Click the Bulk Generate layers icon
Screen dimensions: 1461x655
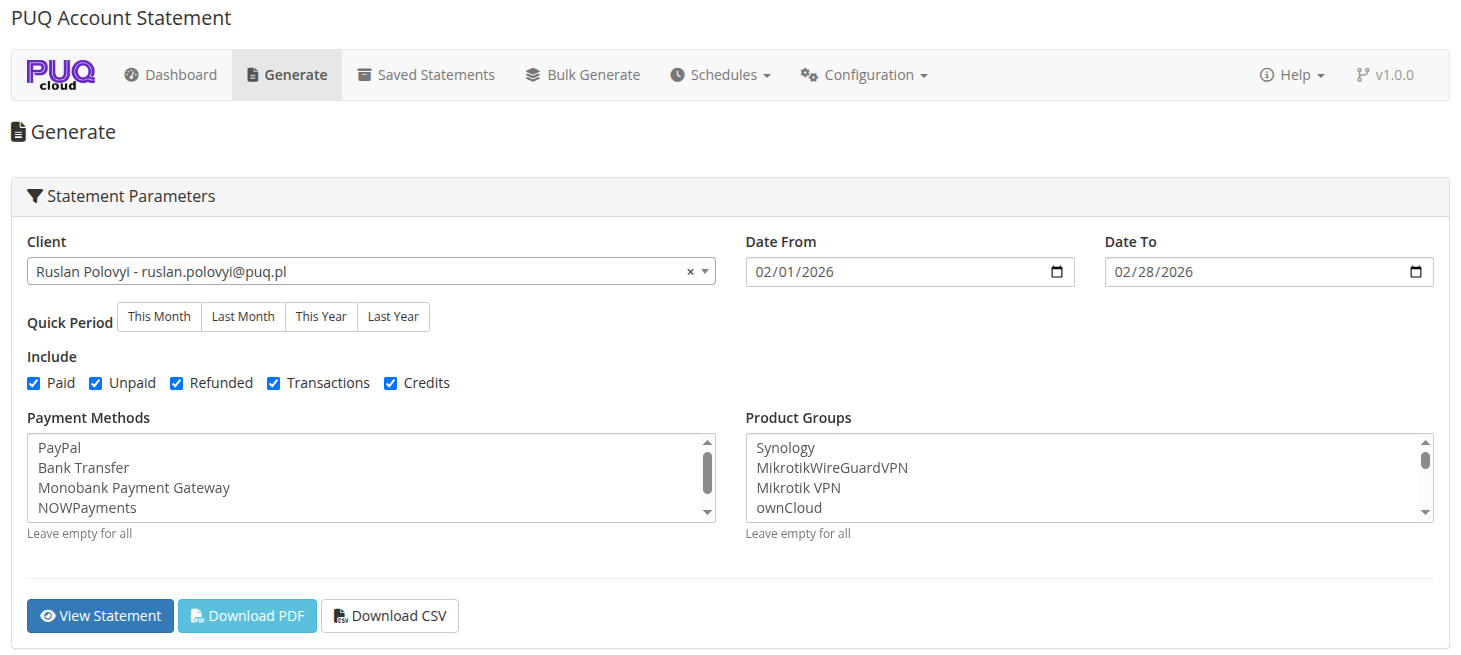(531, 74)
